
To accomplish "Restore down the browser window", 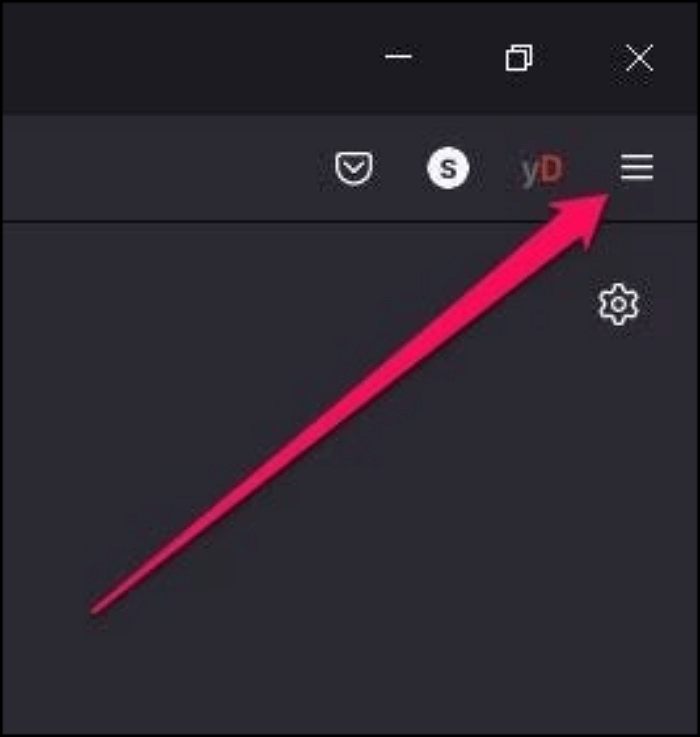I will click(x=519, y=58).
